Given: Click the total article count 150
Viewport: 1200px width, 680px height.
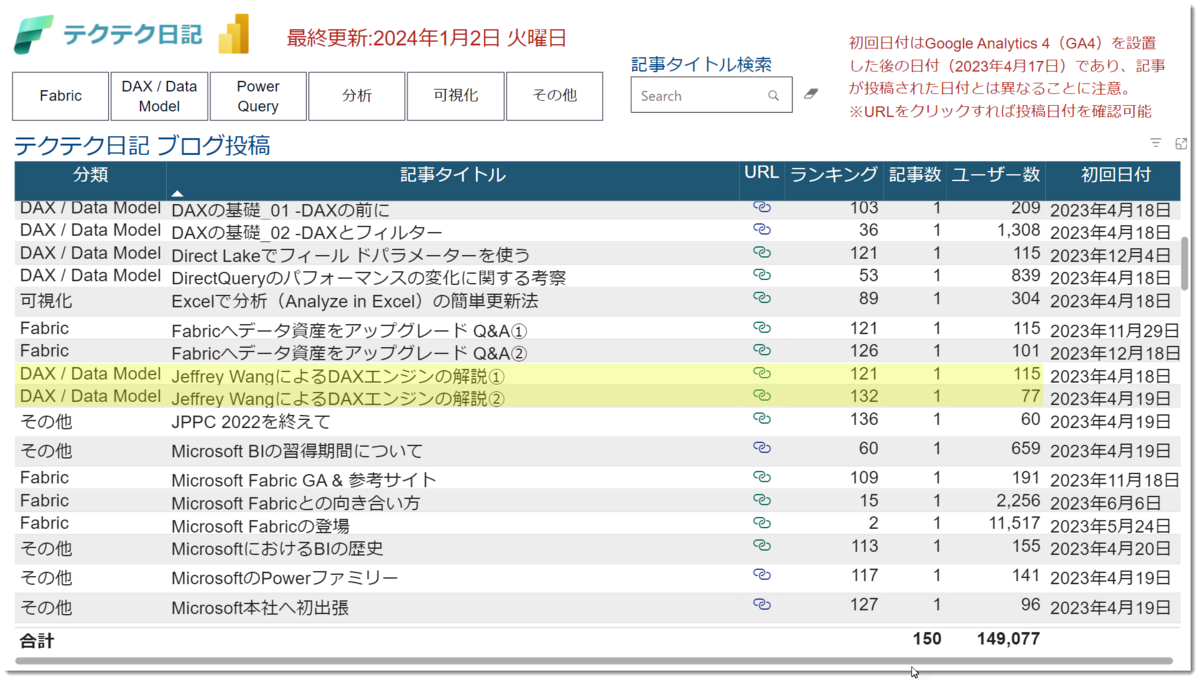Looking at the screenshot, I should [x=927, y=638].
